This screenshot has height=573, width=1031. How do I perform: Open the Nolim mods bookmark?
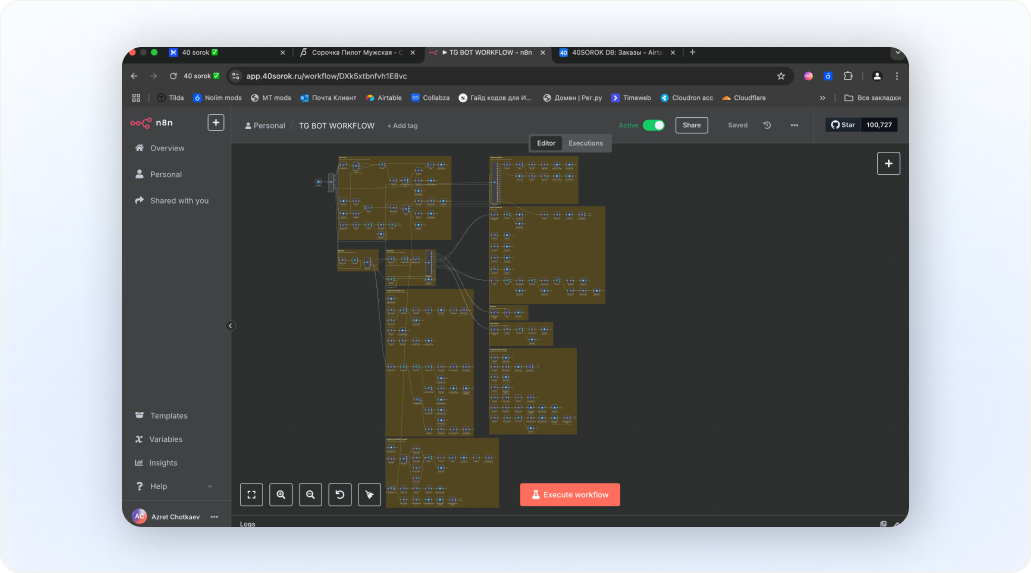click(217, 98)
